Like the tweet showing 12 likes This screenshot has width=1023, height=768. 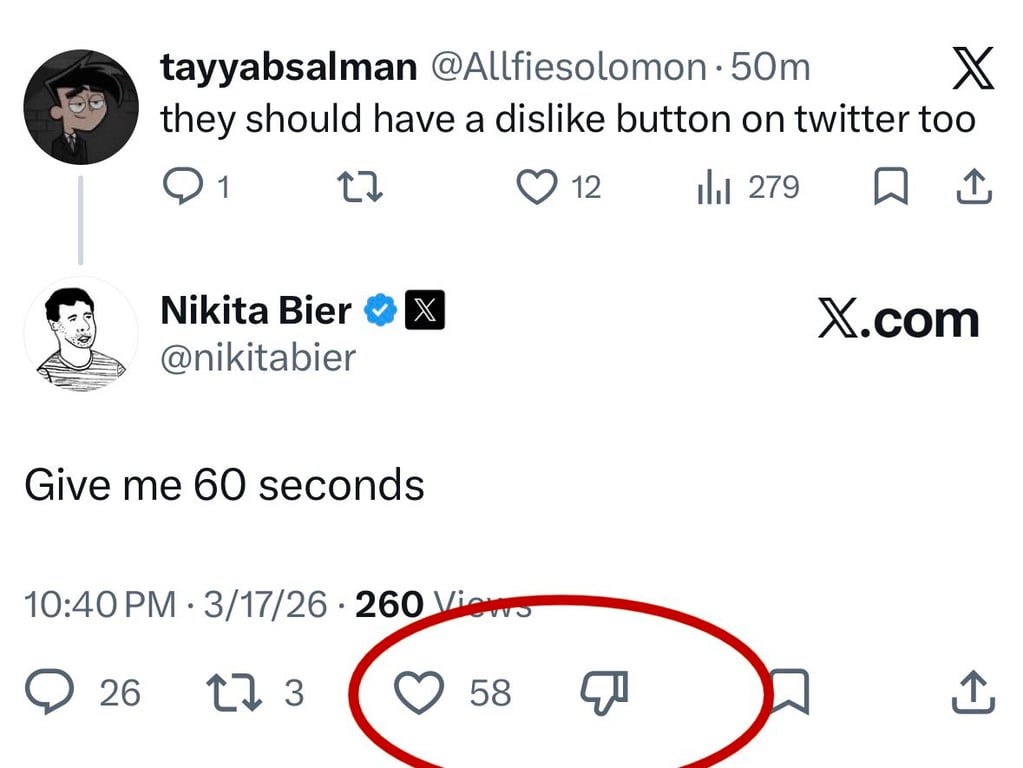[537, 187]
